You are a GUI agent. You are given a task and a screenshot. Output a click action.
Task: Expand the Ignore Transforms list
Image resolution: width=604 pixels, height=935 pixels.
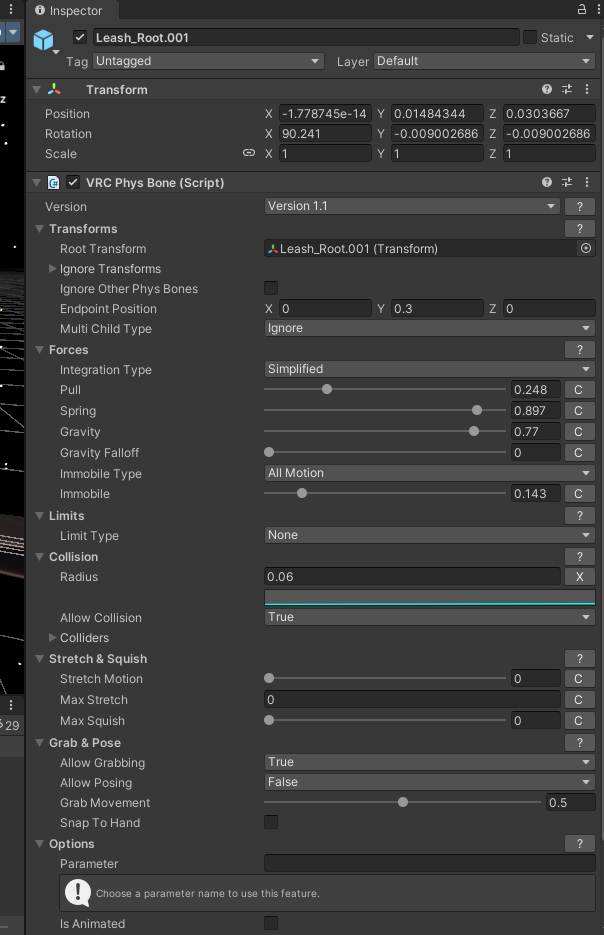[52, 268]
